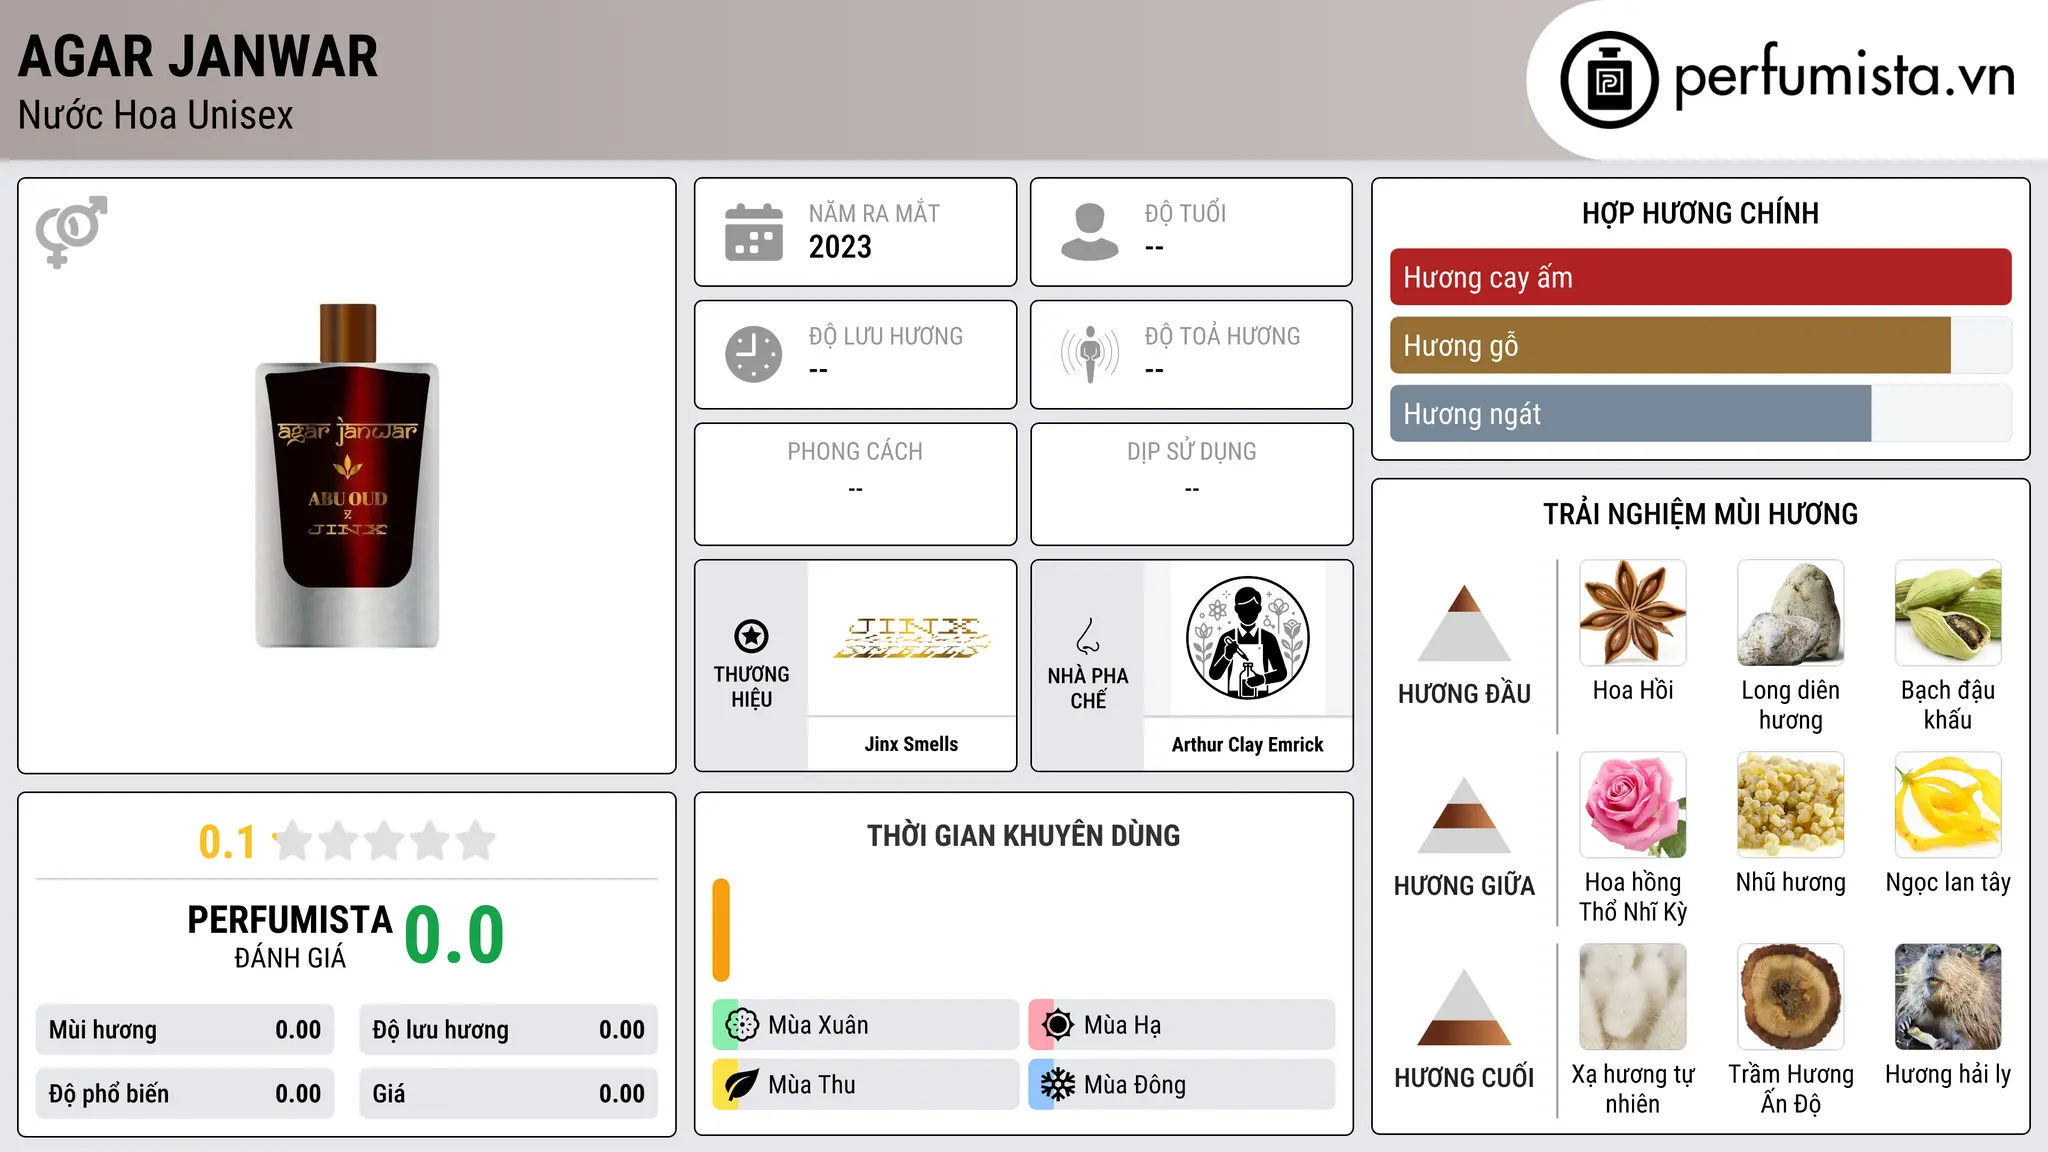Click the top-note pyramid icon for Hương đầu

pyautogui.click(x=1464, y=623)
